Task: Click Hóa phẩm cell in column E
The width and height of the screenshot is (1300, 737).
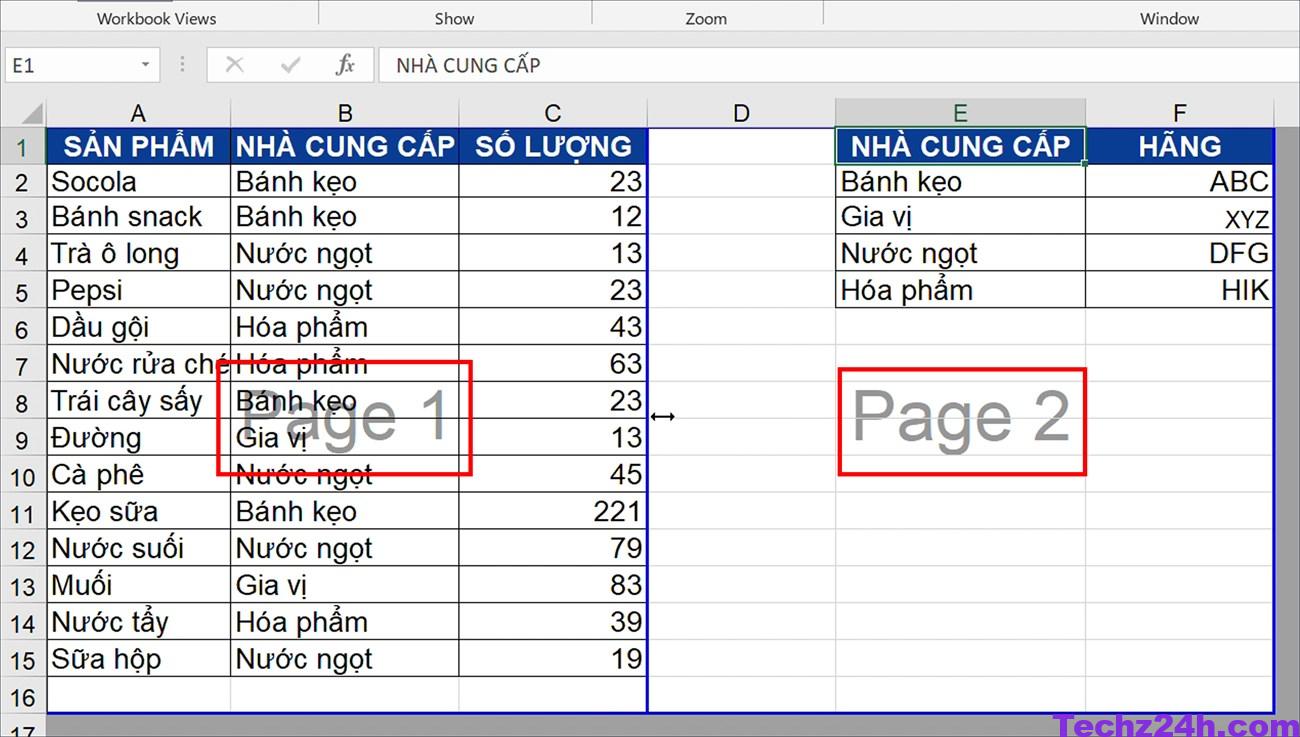Action: pyautogui.click(x=960, y=291)
